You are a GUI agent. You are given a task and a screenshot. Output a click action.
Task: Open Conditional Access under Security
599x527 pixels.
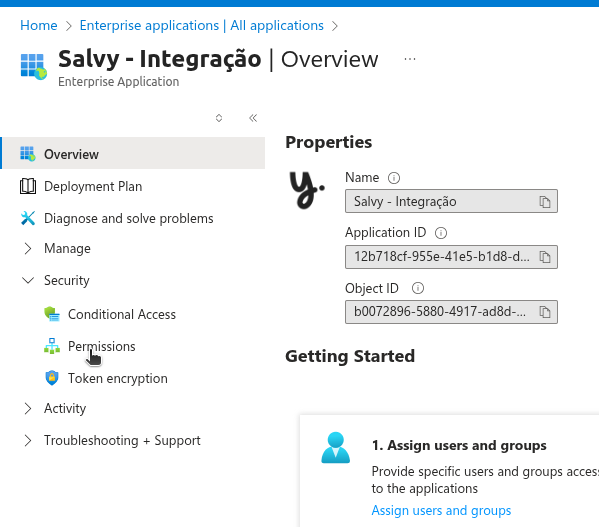pyautogui.click(x=121, y=314)
